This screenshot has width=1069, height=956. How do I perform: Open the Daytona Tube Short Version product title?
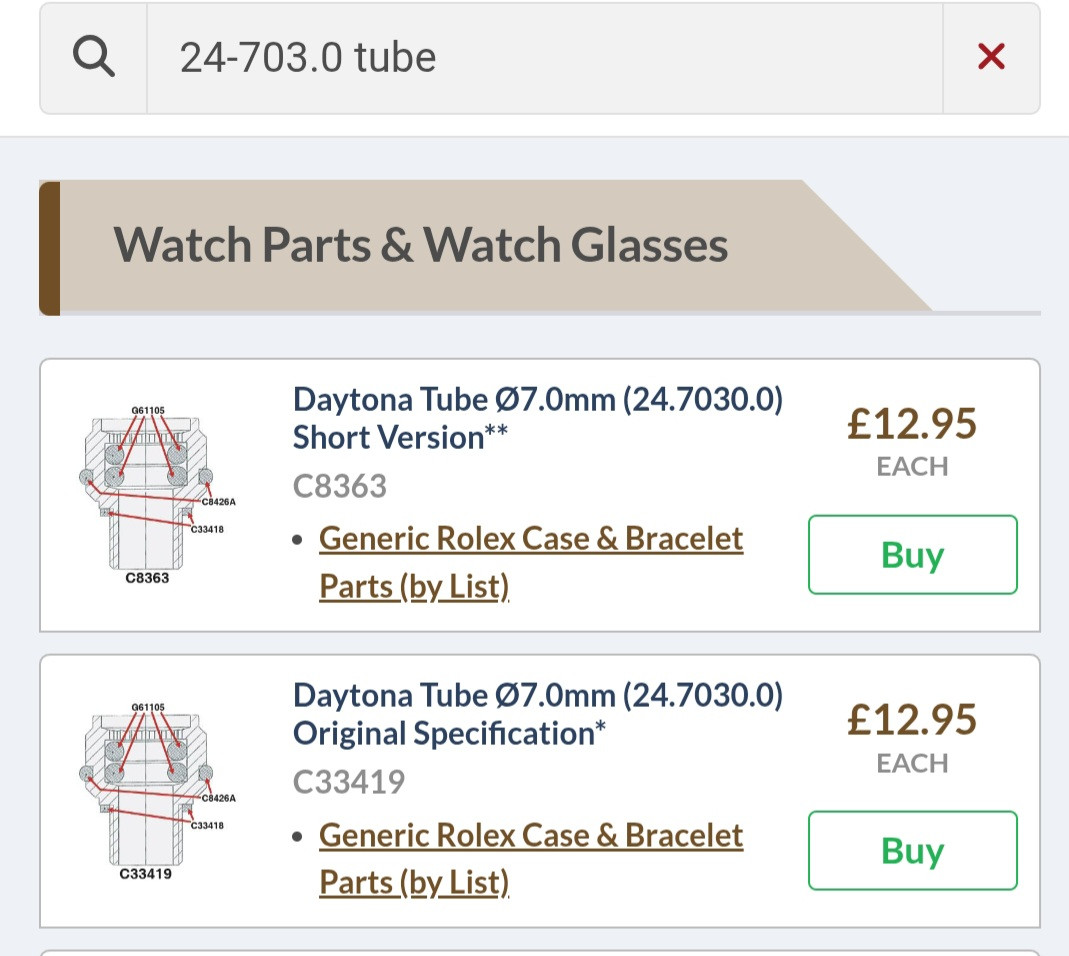[537, 418]
